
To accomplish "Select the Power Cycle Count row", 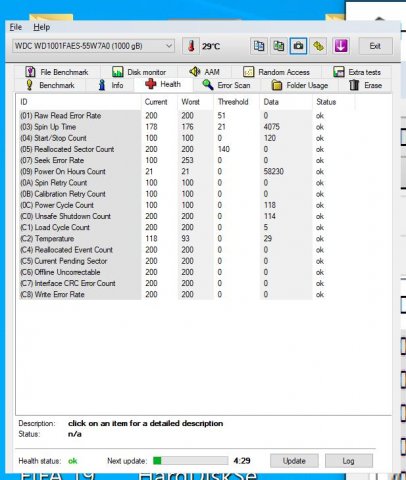I will (x=187, y=205).
